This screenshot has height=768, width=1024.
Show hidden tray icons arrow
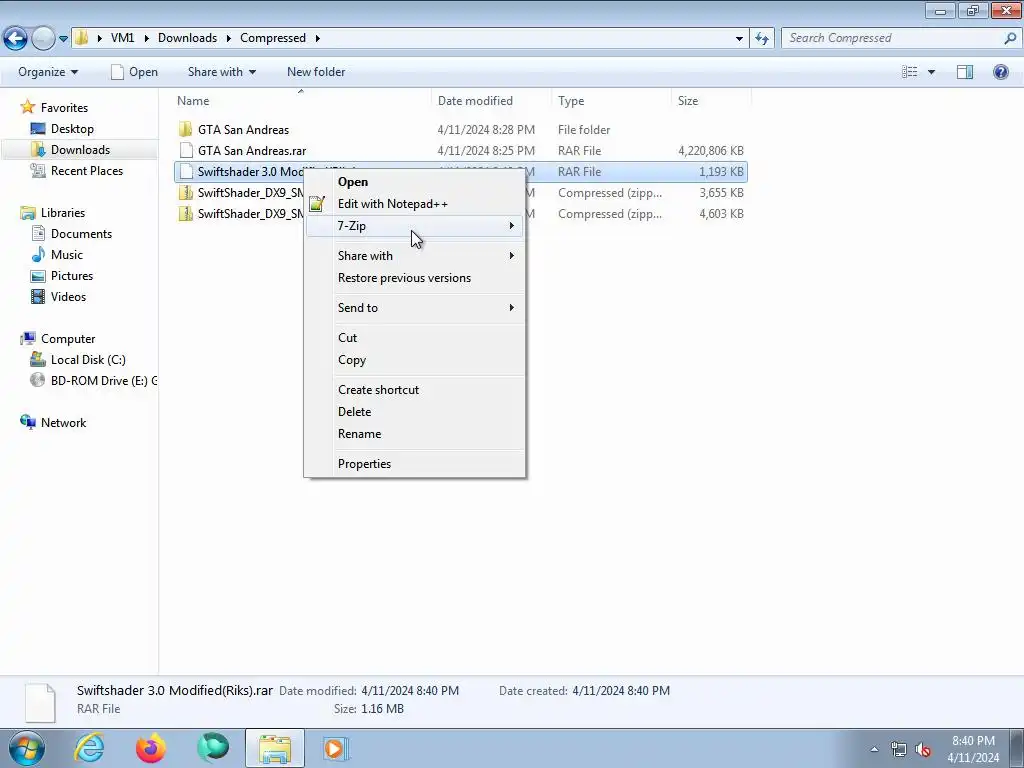click(874, 750)
